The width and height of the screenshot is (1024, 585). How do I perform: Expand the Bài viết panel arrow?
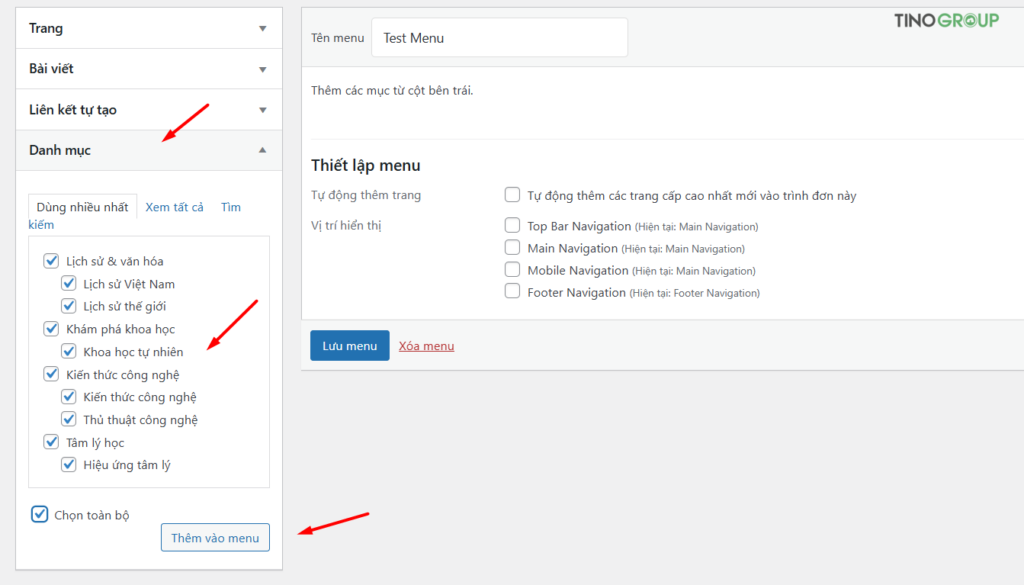click(x=263, y=69)
